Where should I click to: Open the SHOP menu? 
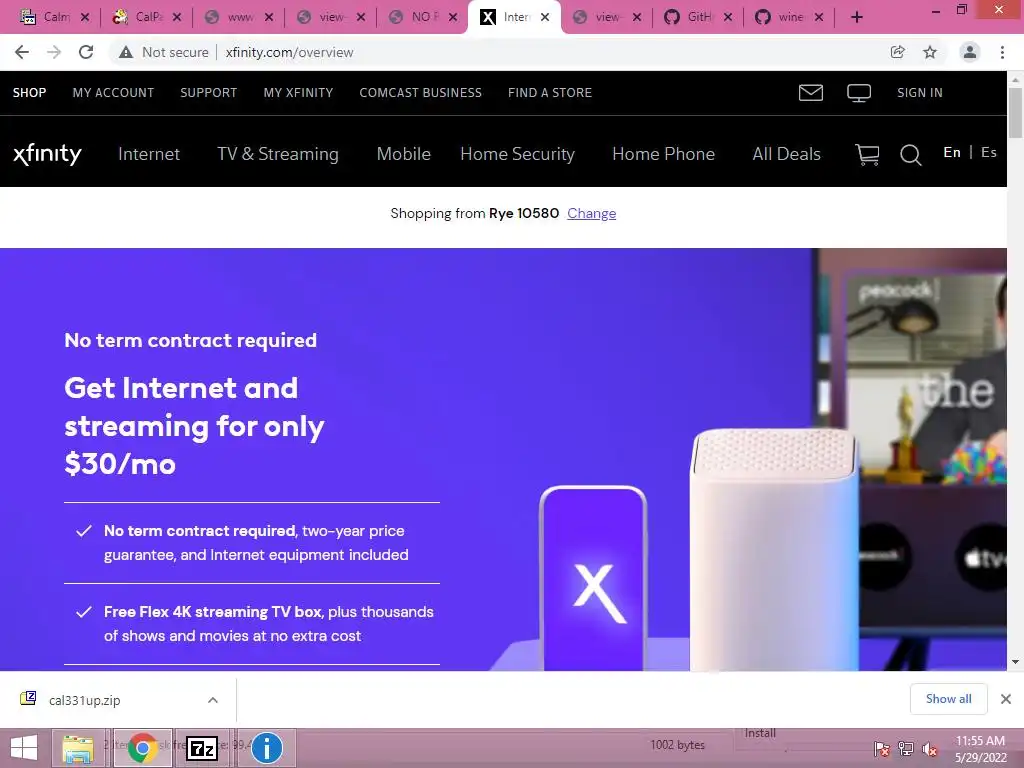(x=29, y=93)
